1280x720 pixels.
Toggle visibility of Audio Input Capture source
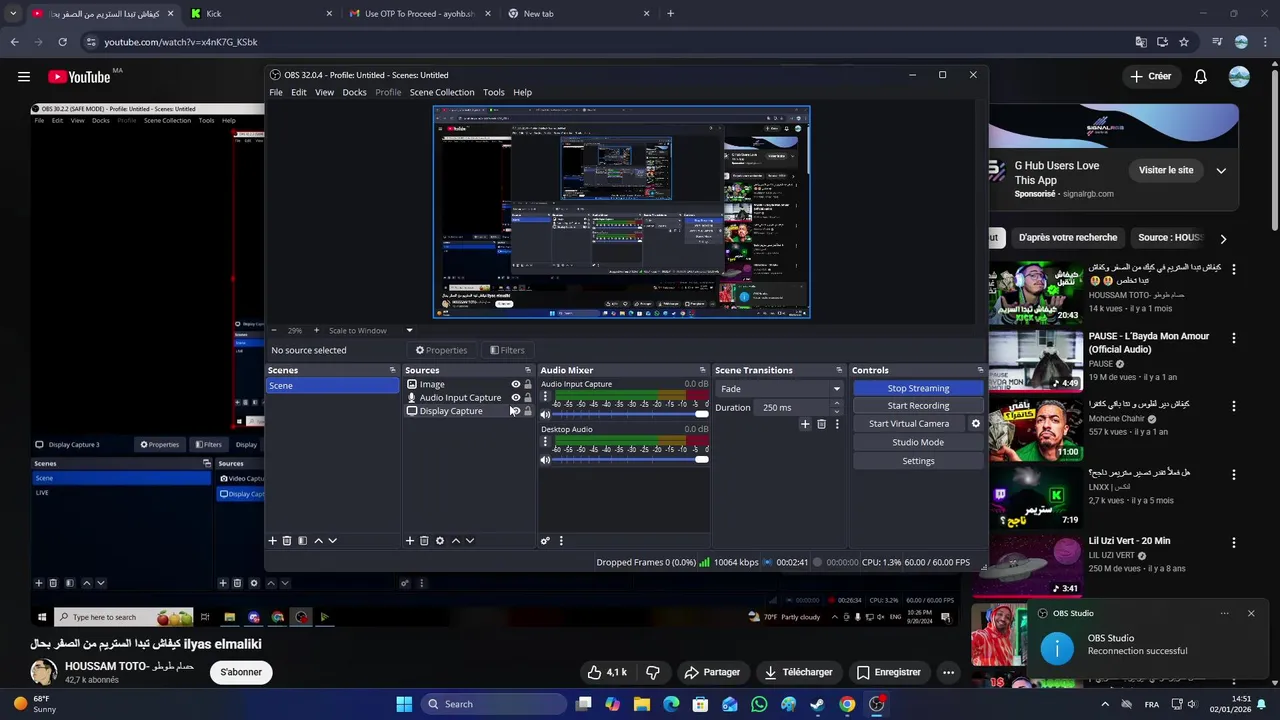pyautogui.click(x=516, y=398)
